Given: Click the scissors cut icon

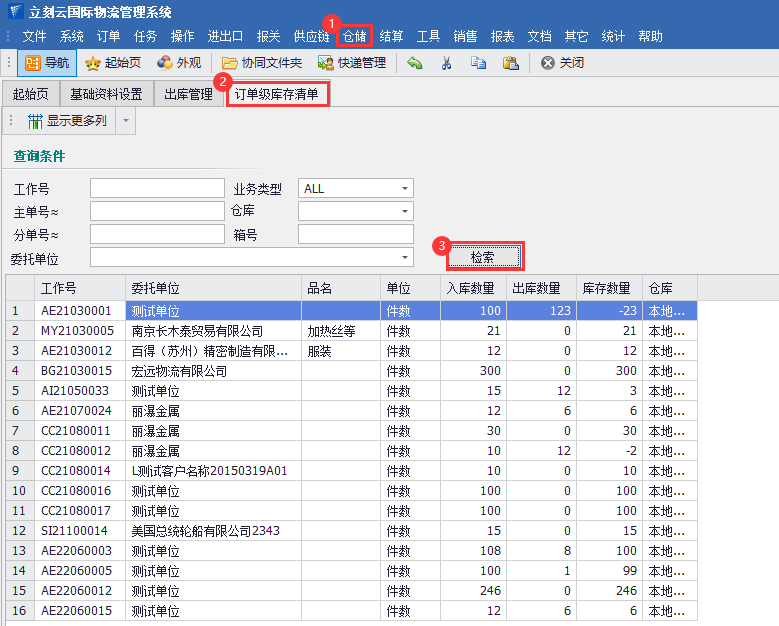Looking at the screenshot, I should point(446,63).
